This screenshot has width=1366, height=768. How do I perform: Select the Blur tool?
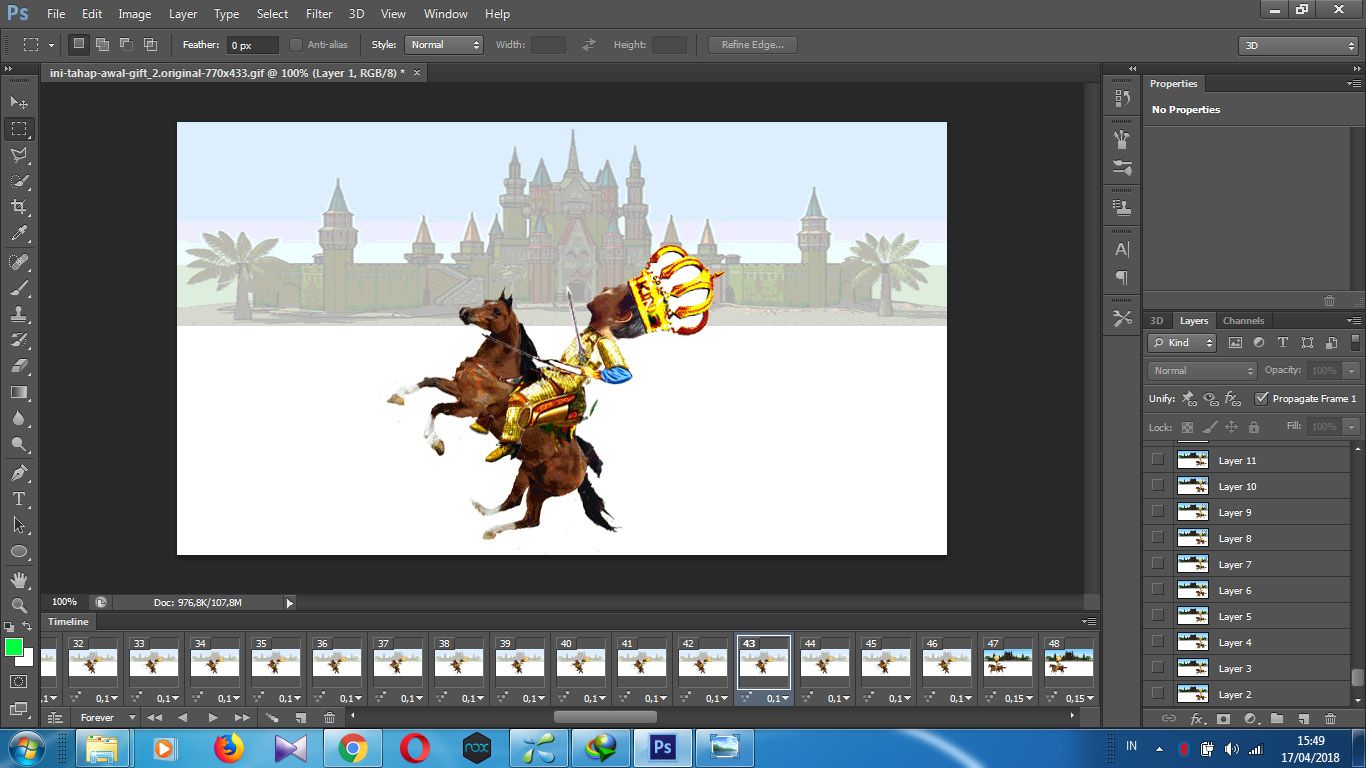[19, 418]
